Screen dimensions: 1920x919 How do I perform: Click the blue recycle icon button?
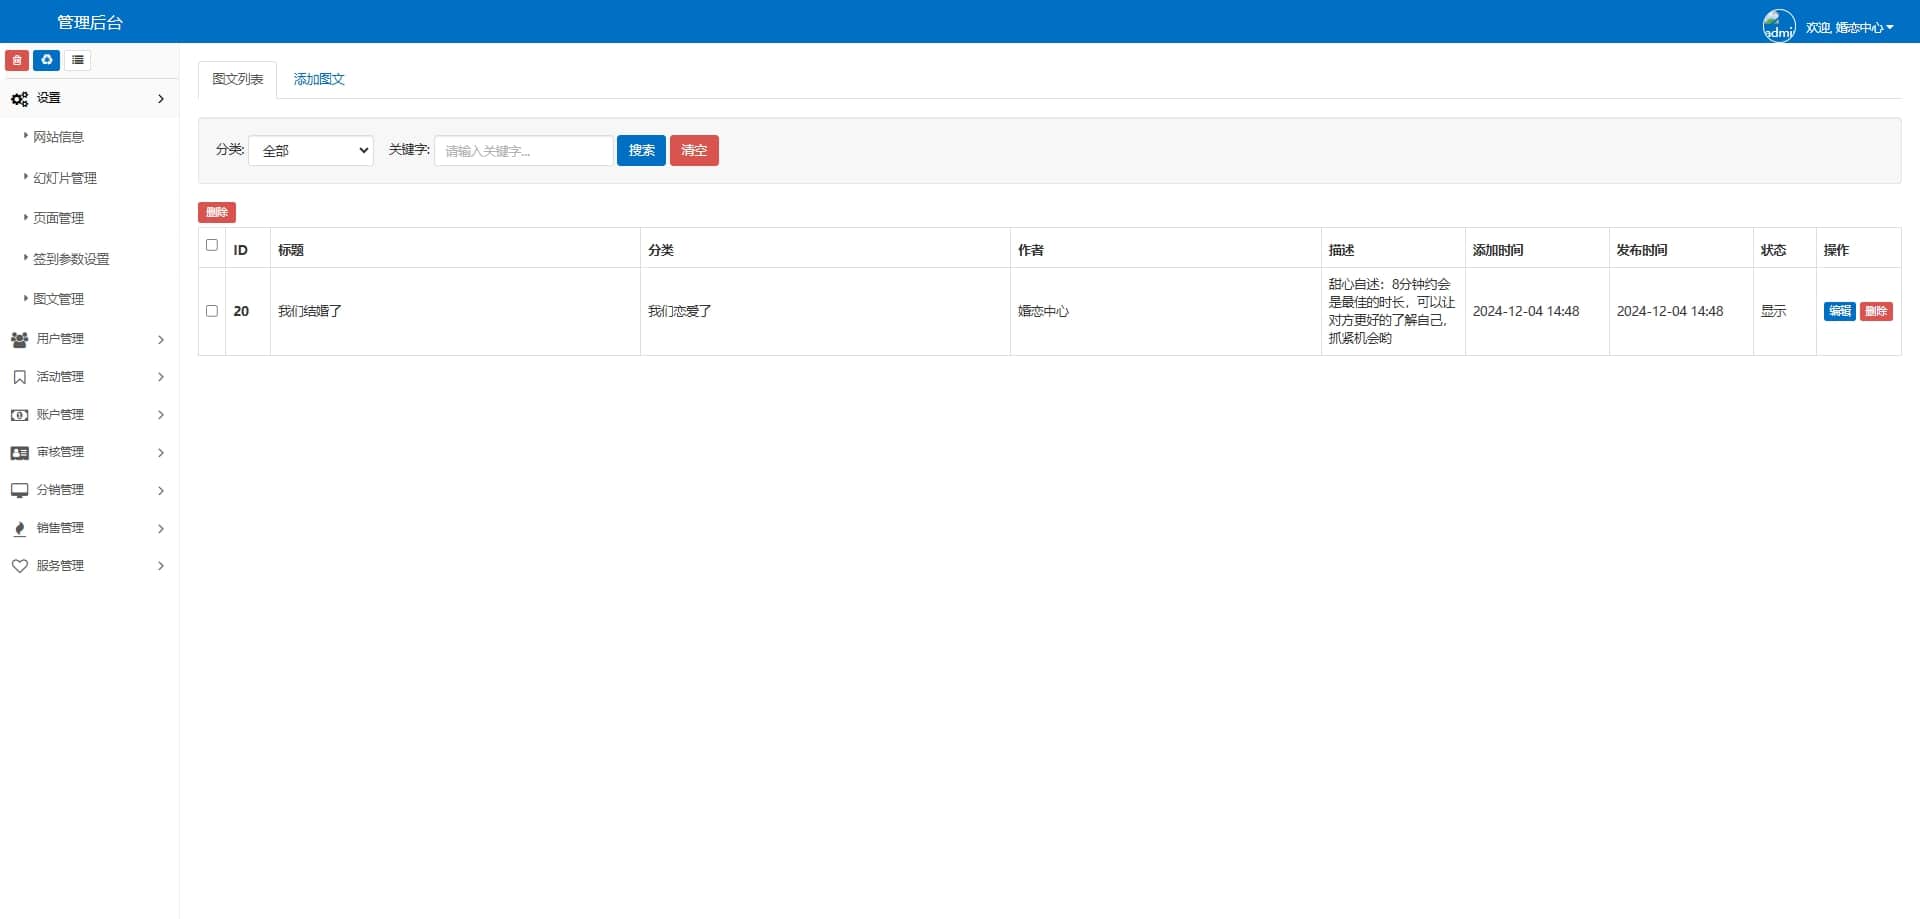pyautogui.click(x=47, y=60)
